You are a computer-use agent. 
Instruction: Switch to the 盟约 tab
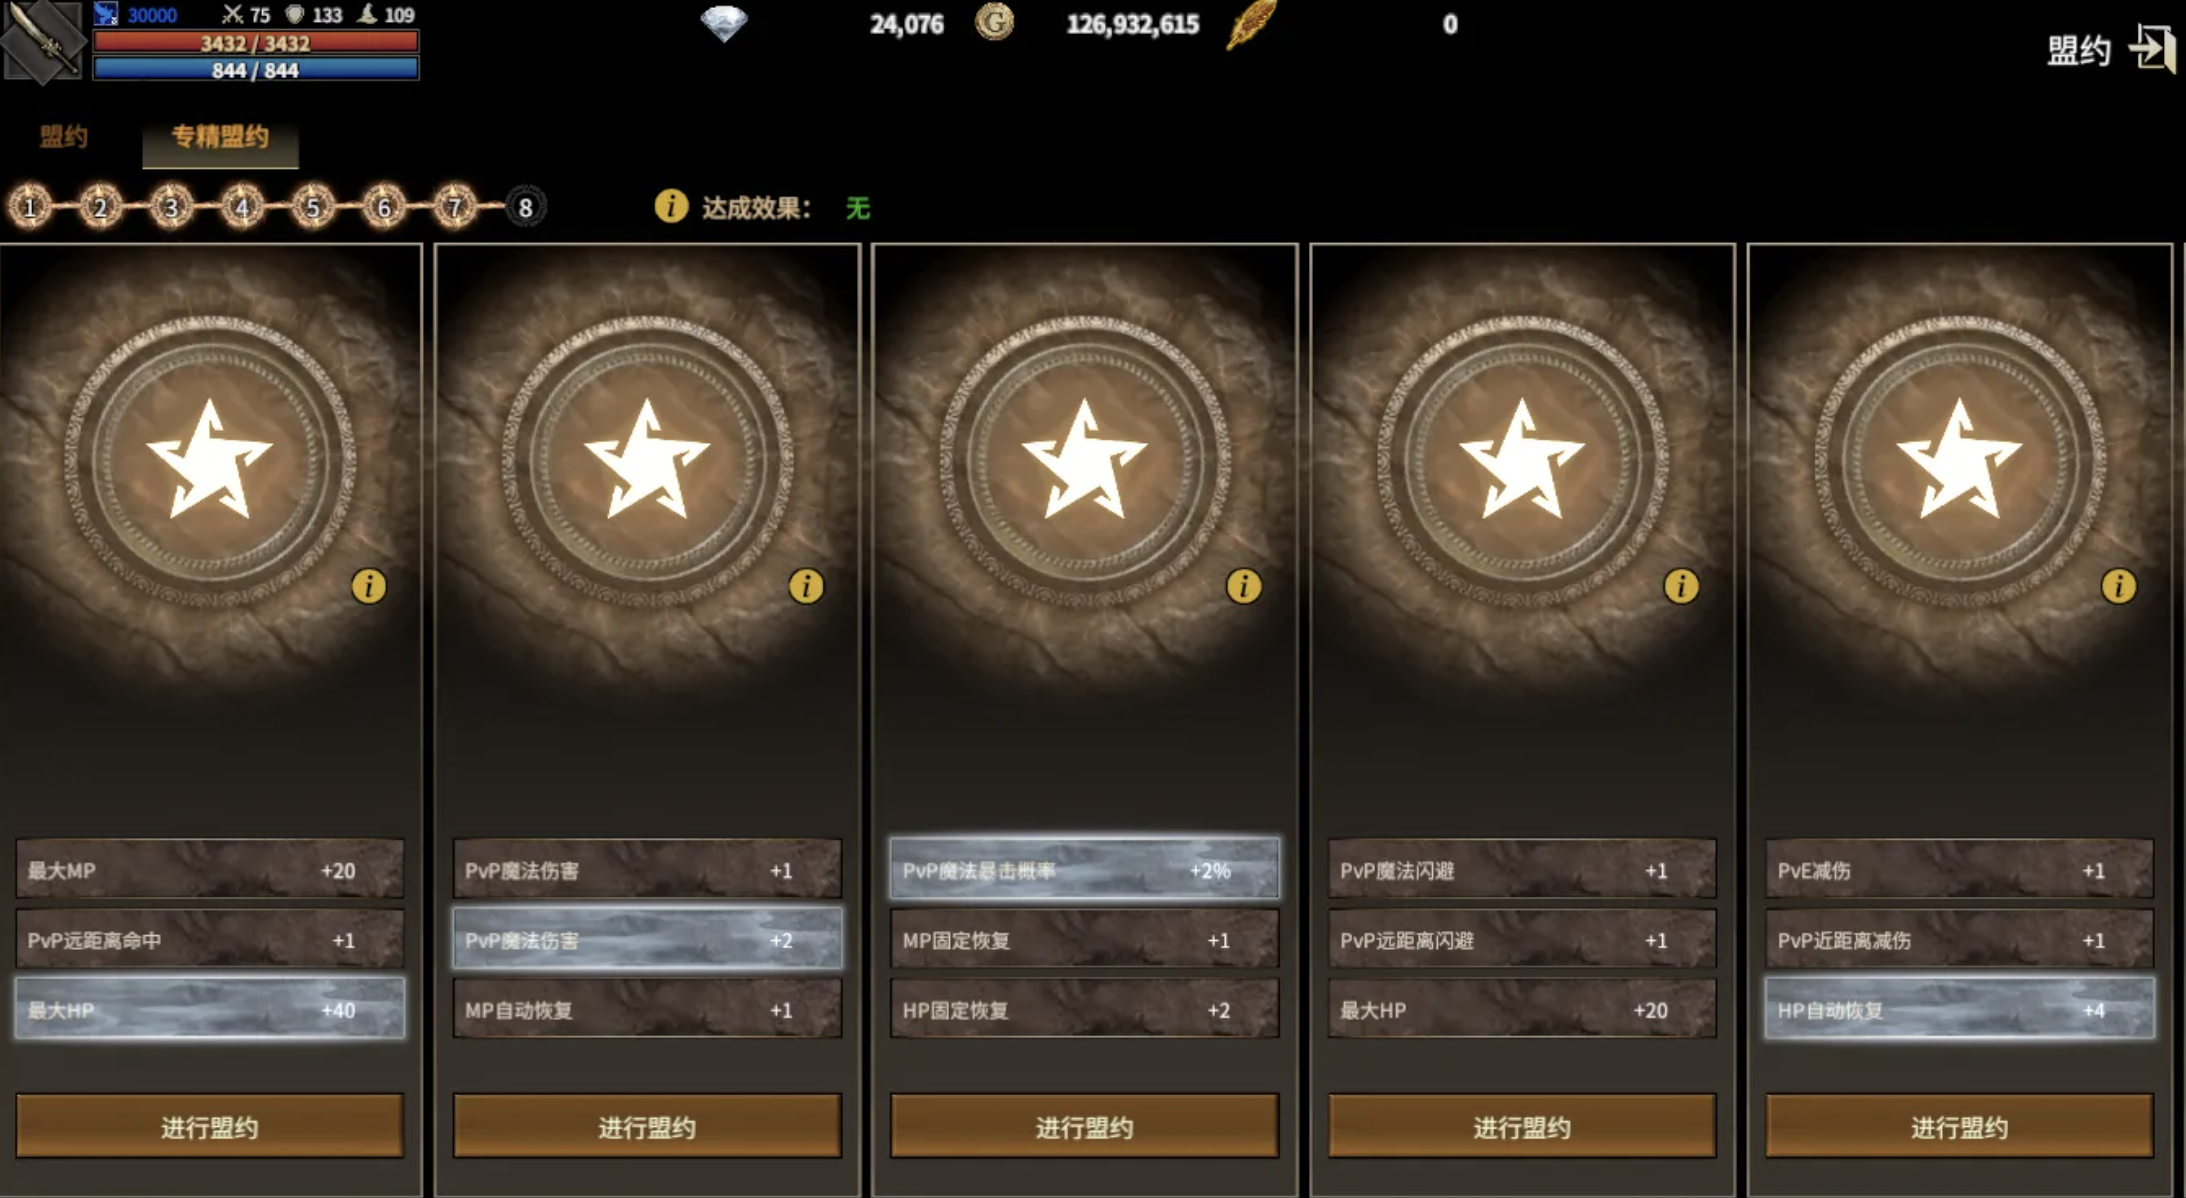64,137
